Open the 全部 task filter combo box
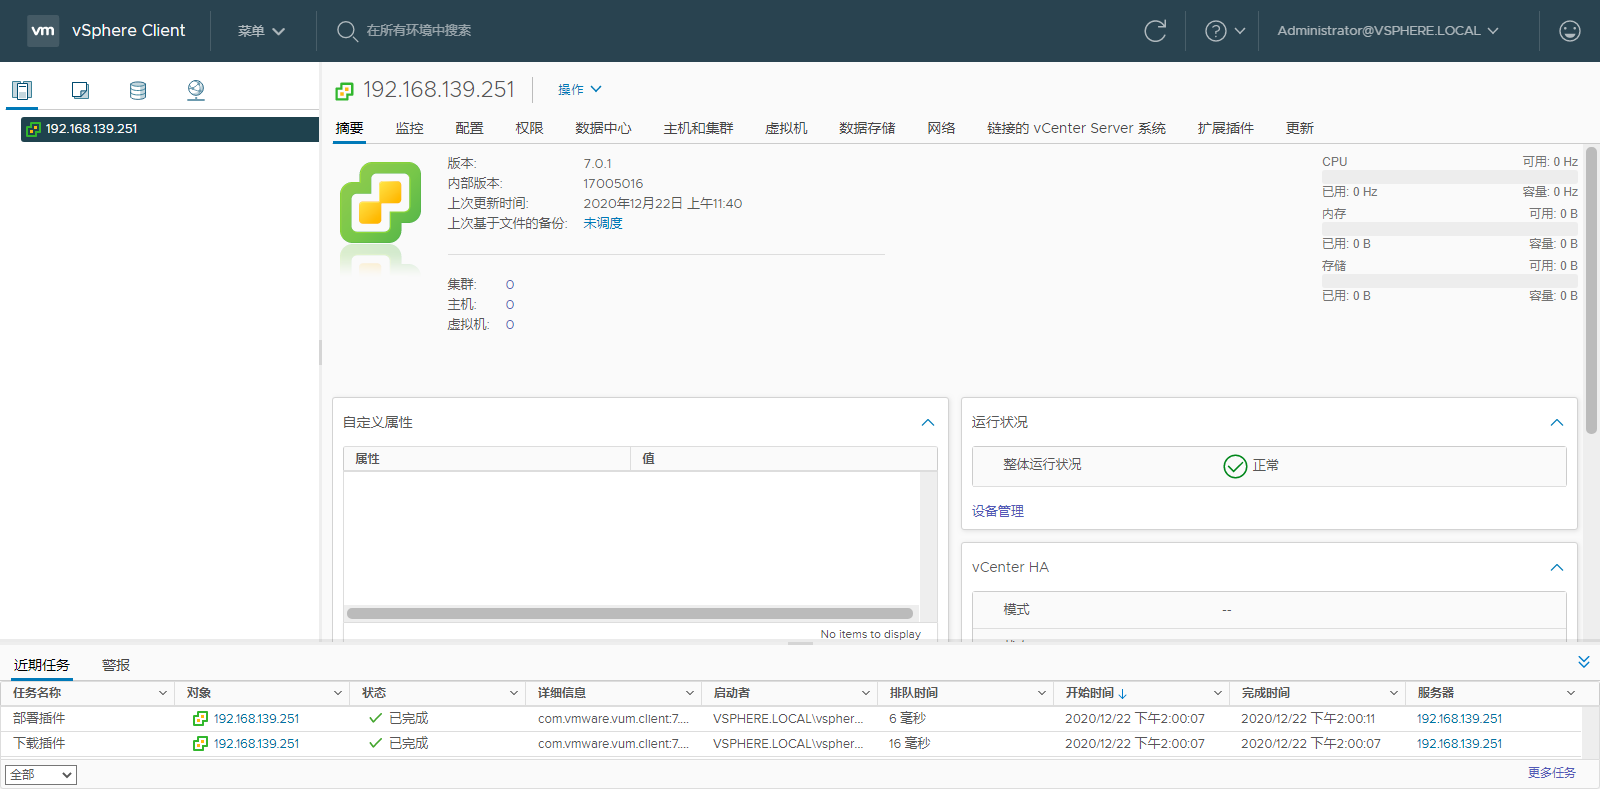 tap(41, 775)
